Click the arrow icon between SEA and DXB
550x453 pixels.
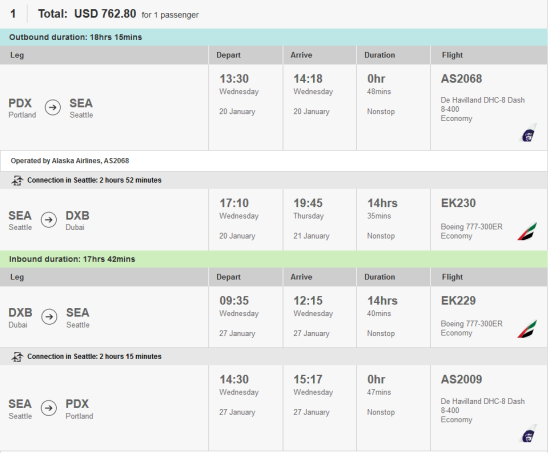click(x=49, y=220)
